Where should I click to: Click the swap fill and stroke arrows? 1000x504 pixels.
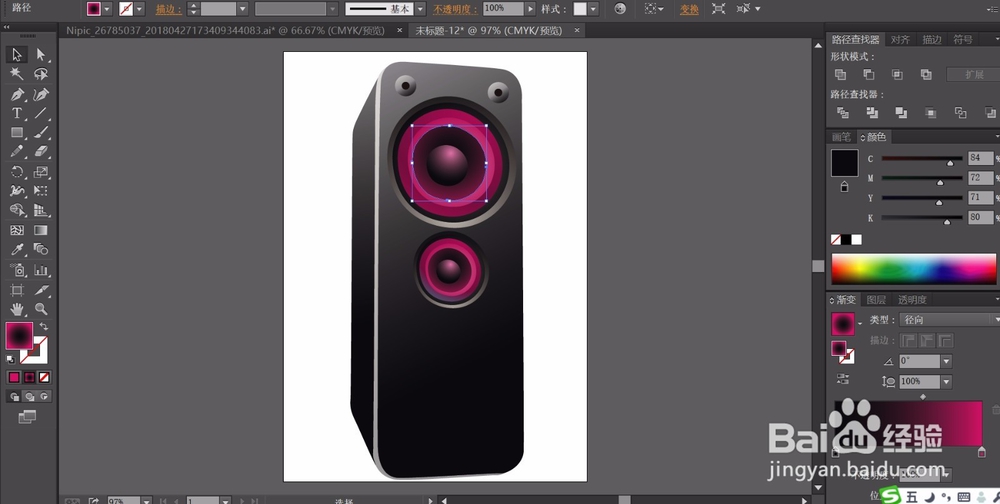coord(43,327)
